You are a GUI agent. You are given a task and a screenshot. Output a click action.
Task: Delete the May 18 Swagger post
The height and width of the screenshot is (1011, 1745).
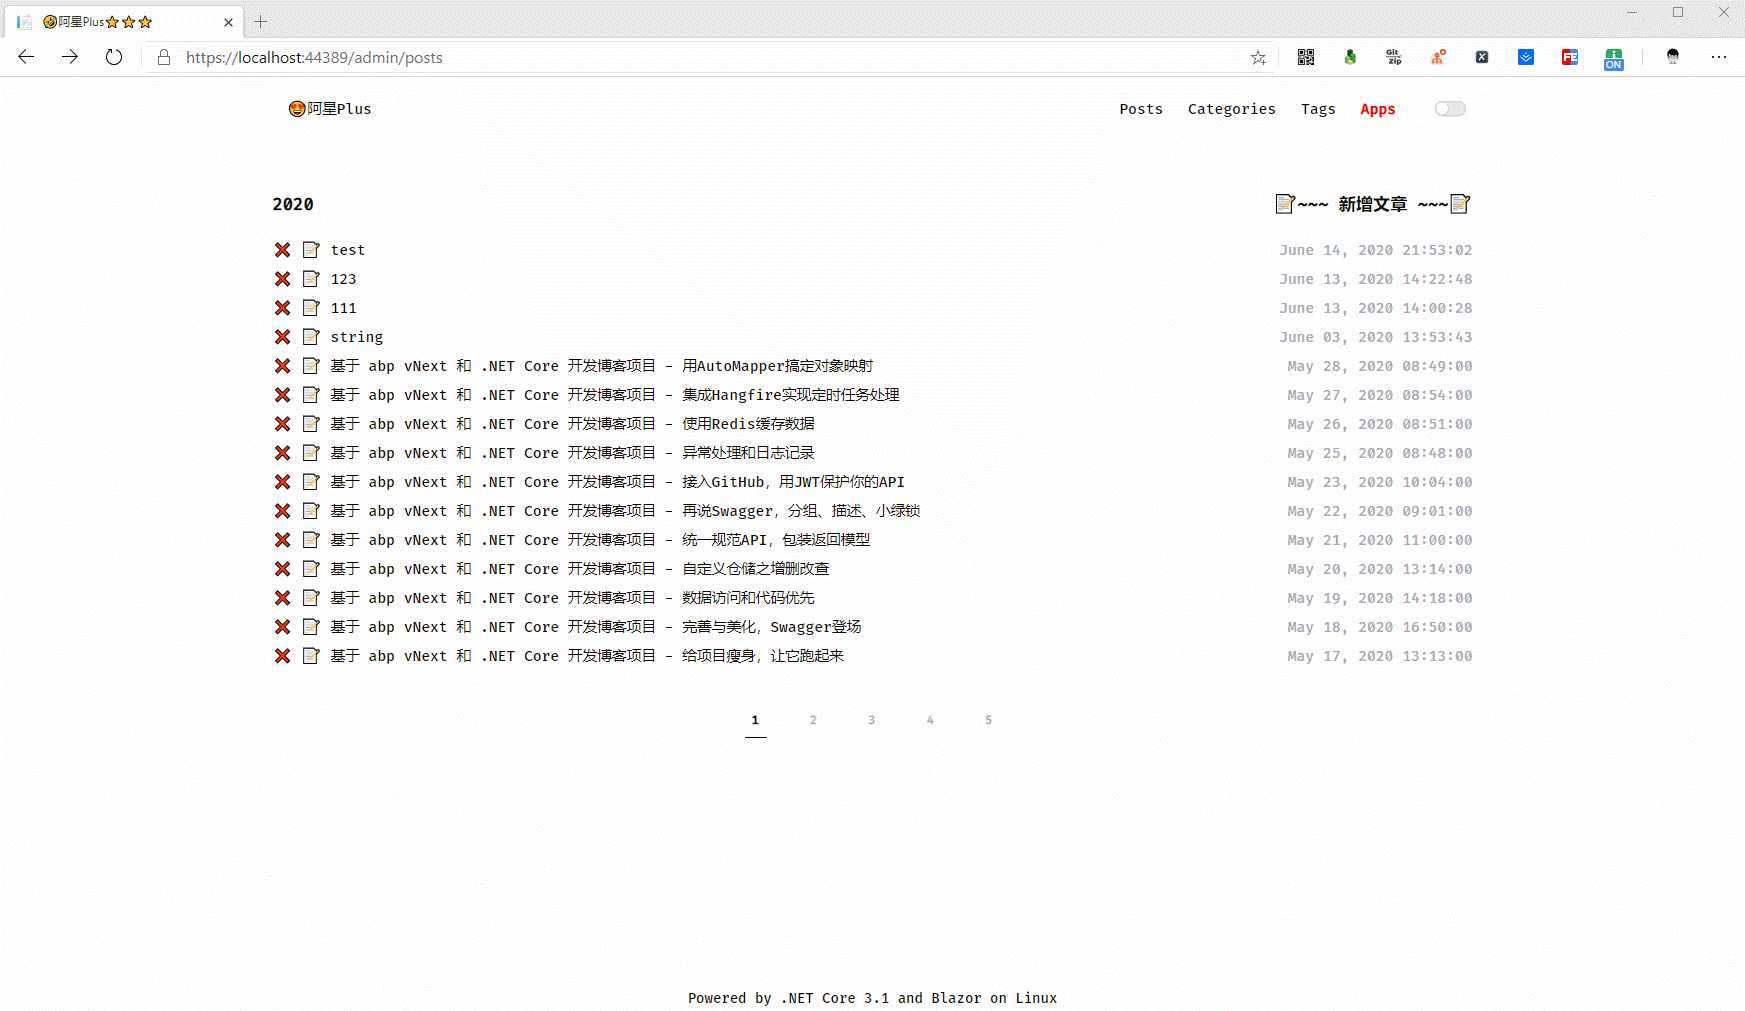pos(283,627)
